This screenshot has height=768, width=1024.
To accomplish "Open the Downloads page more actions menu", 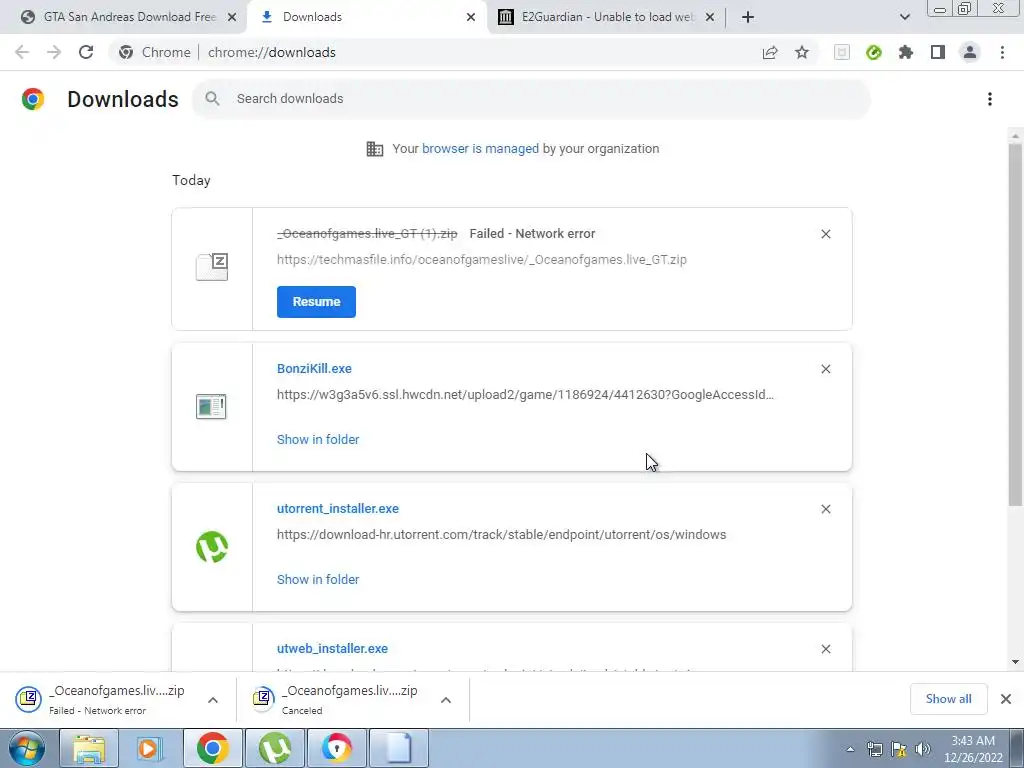I will coord(990,99).
